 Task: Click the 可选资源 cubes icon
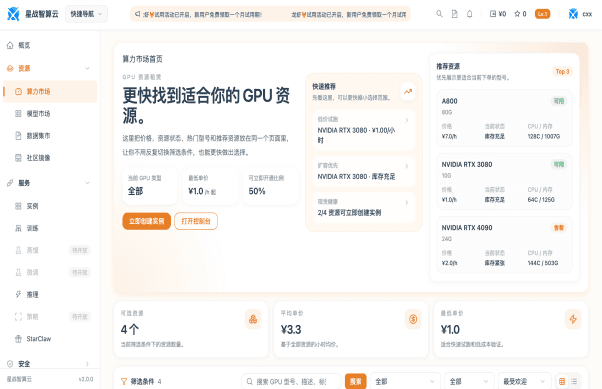[x=253, y=319]
